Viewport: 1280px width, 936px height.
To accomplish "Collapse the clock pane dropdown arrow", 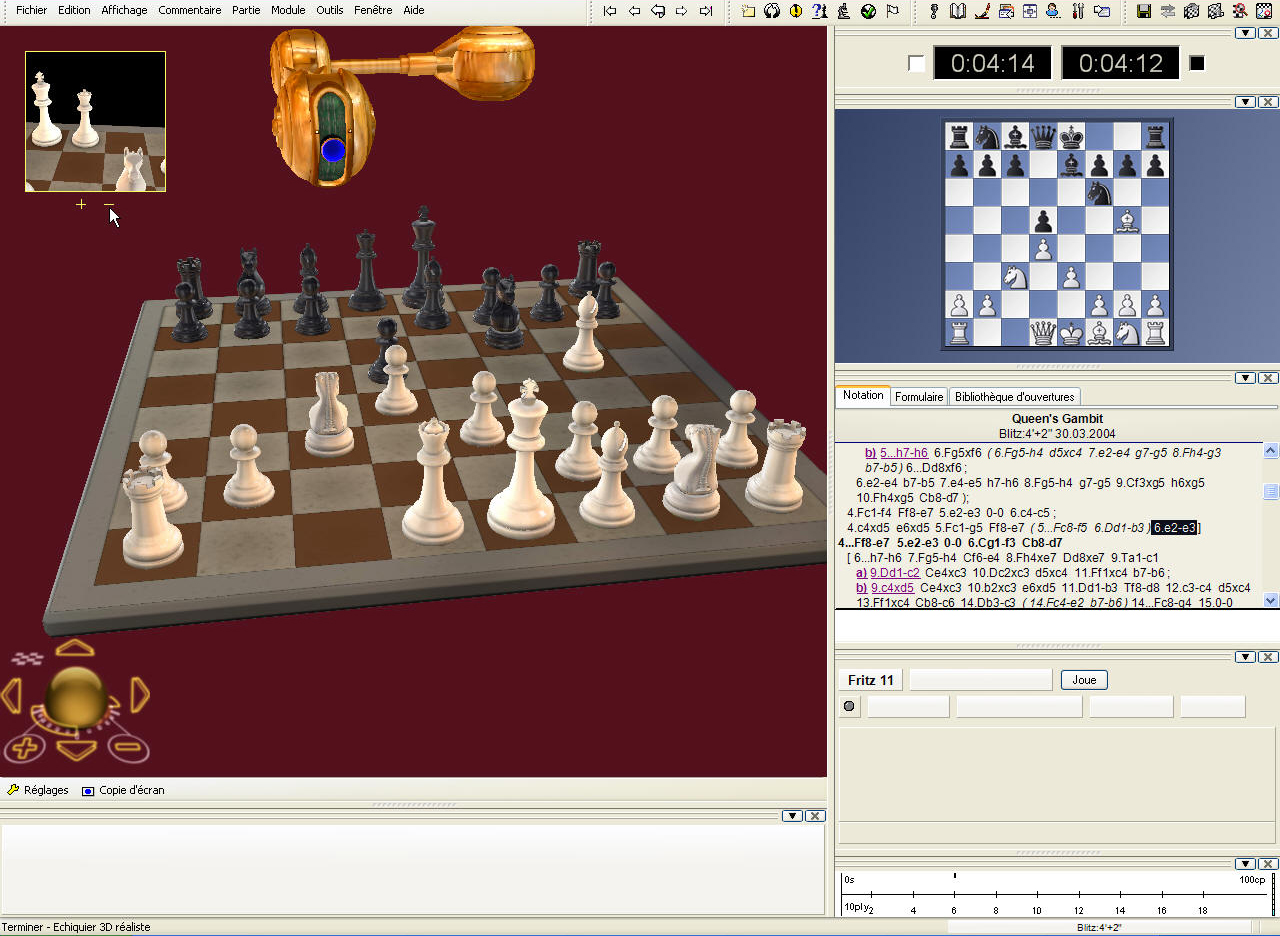I will coord(1245,33).
